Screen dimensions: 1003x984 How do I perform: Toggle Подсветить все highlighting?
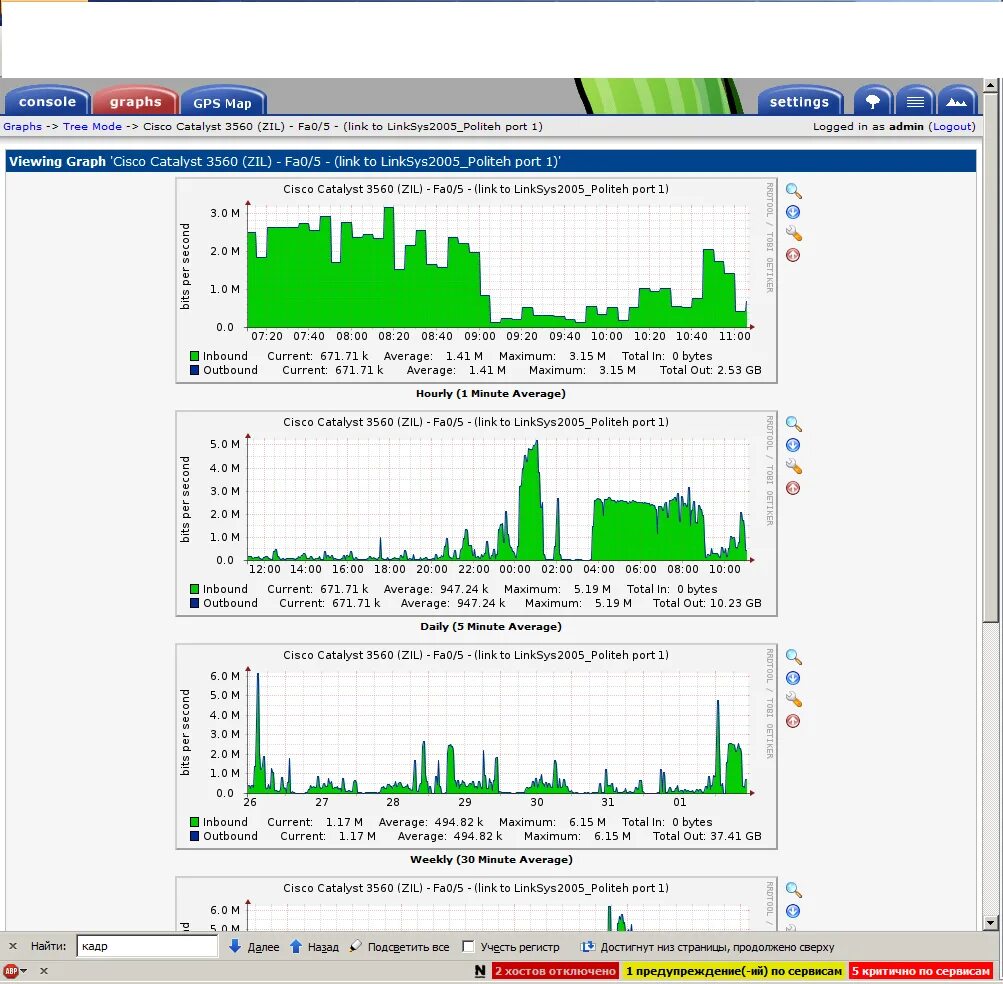[x=400, y=947]
